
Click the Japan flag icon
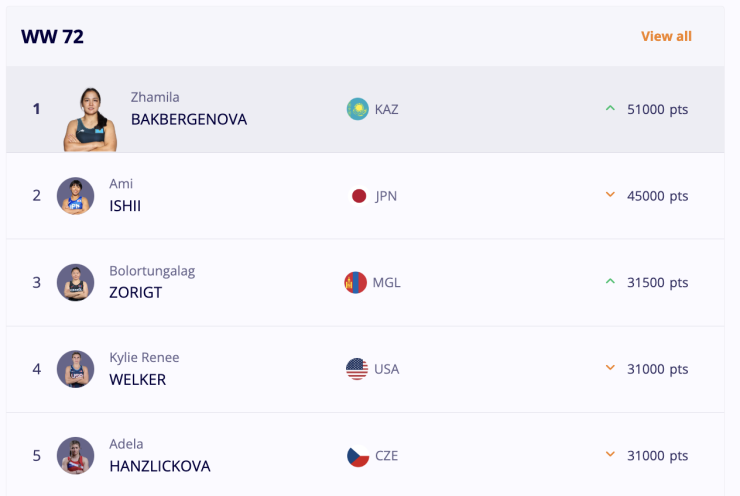[359, 196]
